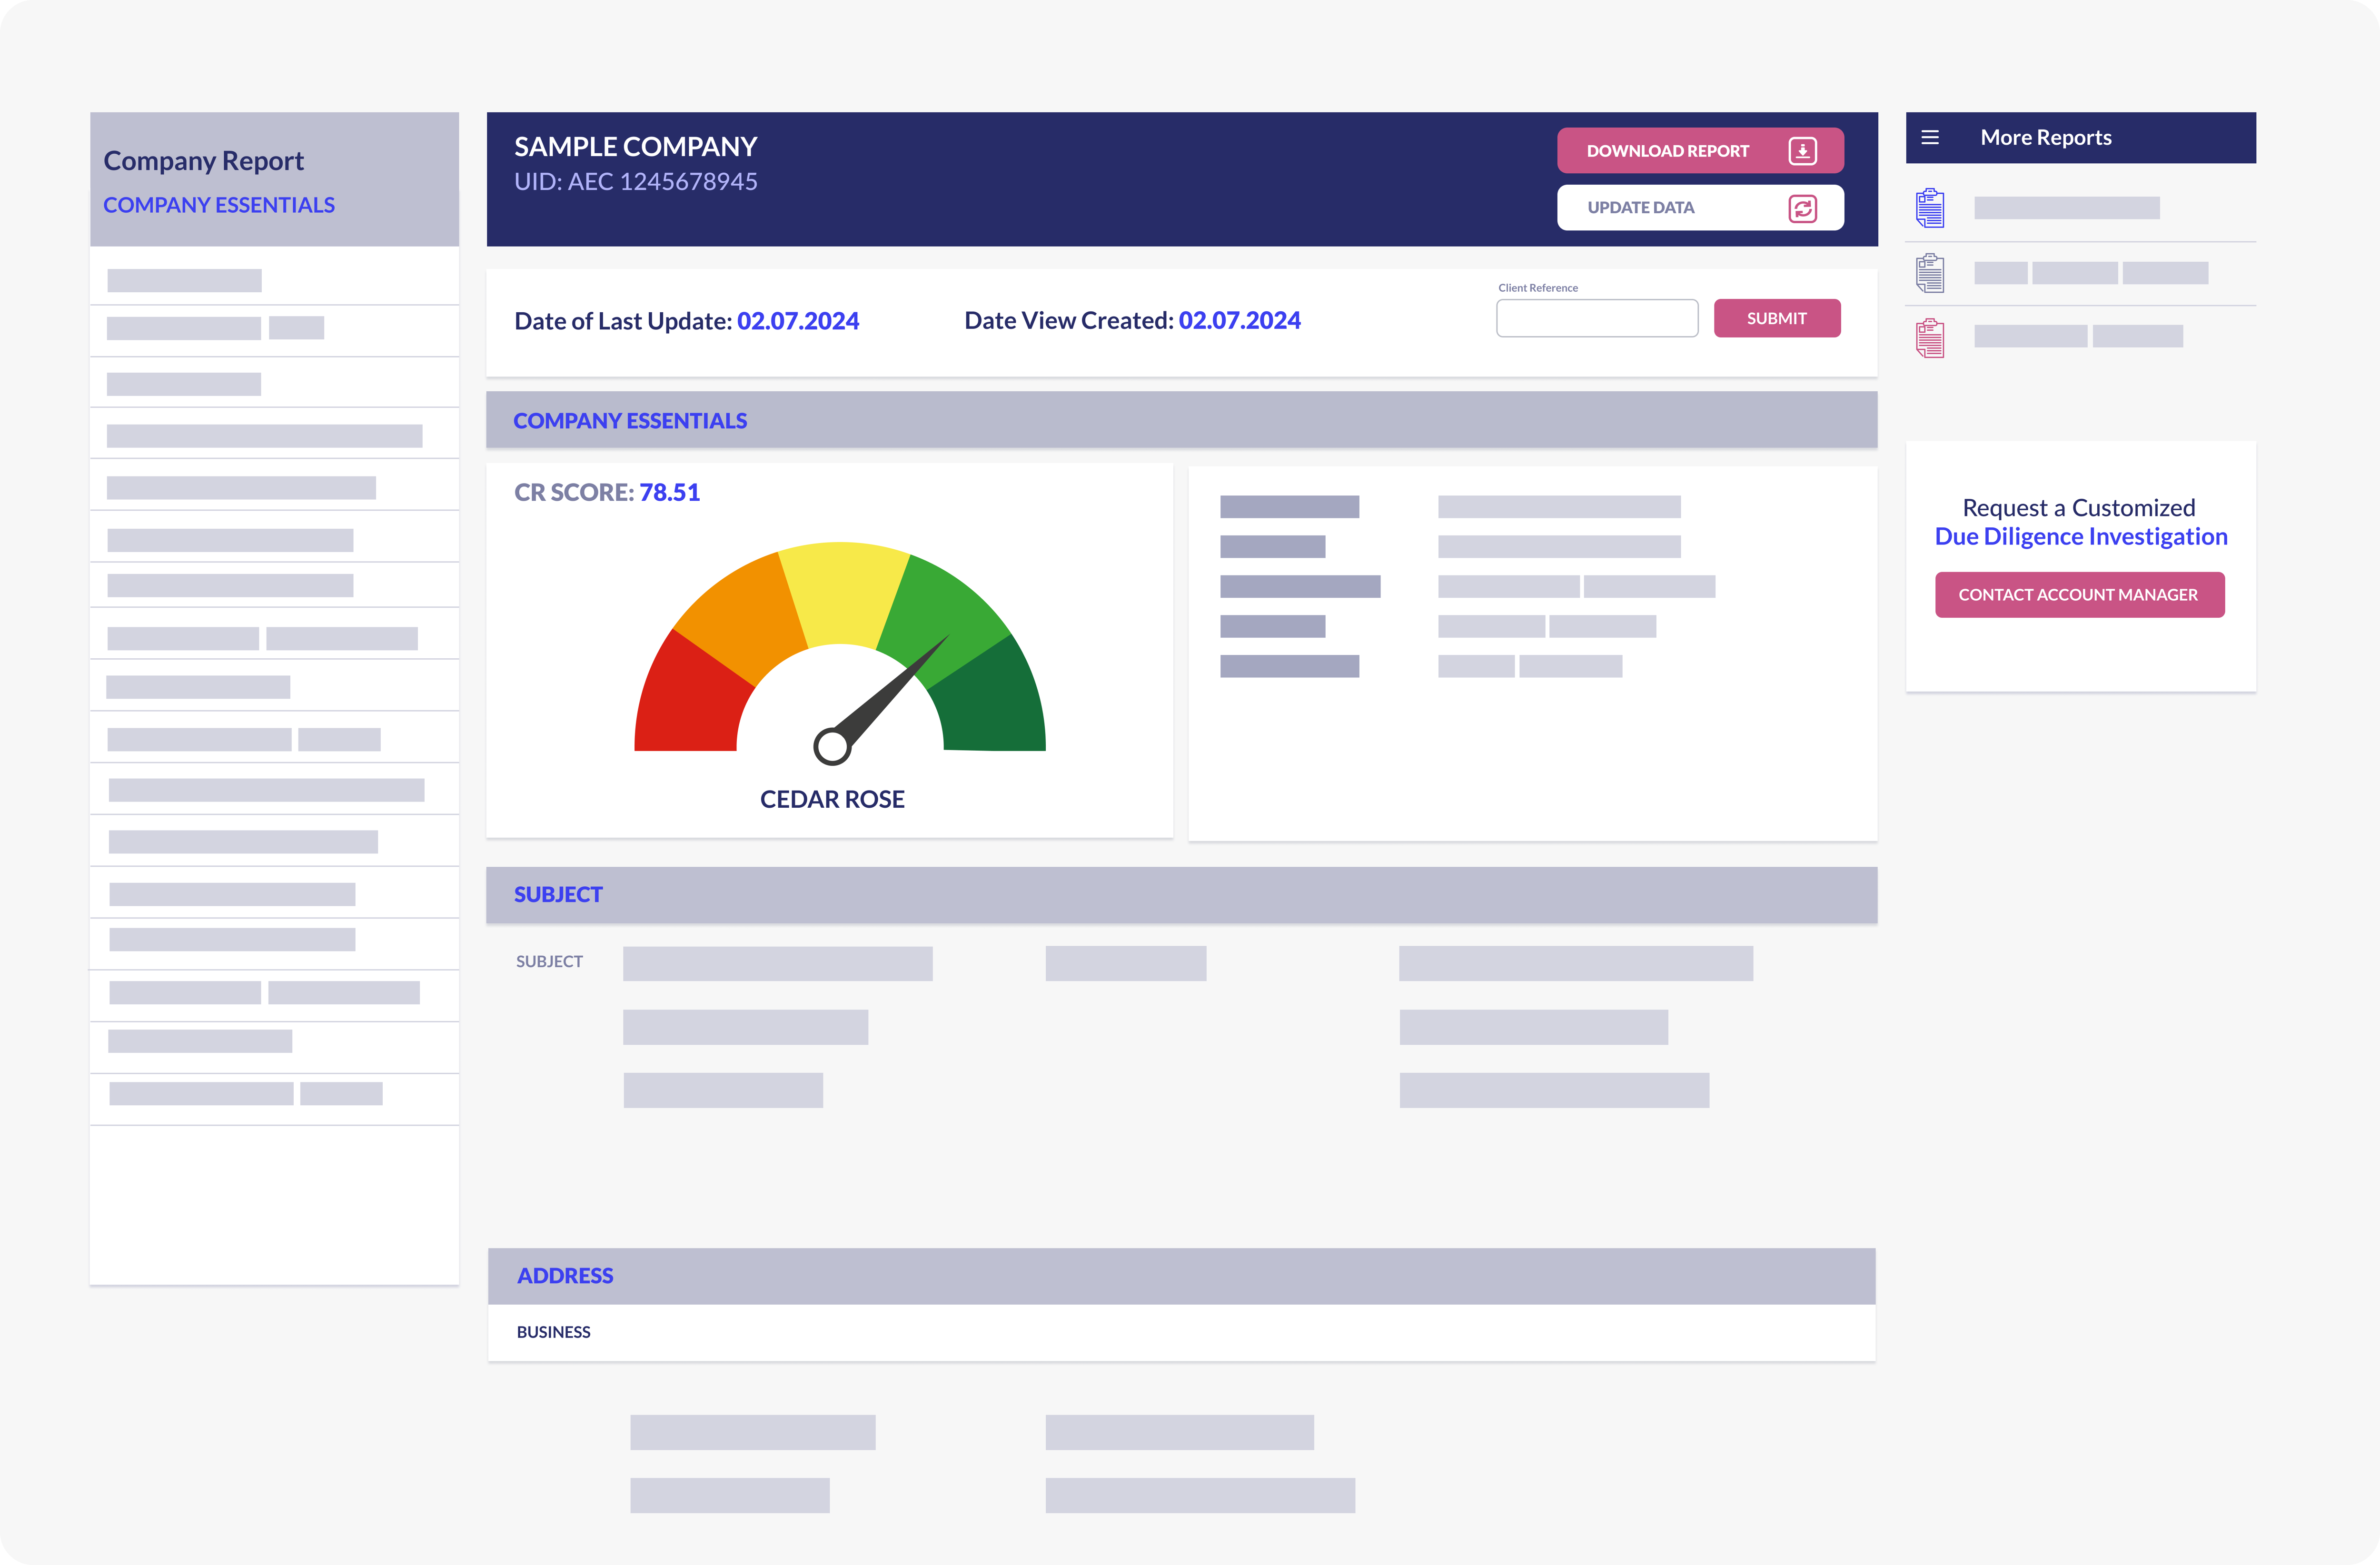The width and height of the screenshot is (2380, 1565).
Task: Click the download icon in Download Report
Action: [x=1802, y=151]
